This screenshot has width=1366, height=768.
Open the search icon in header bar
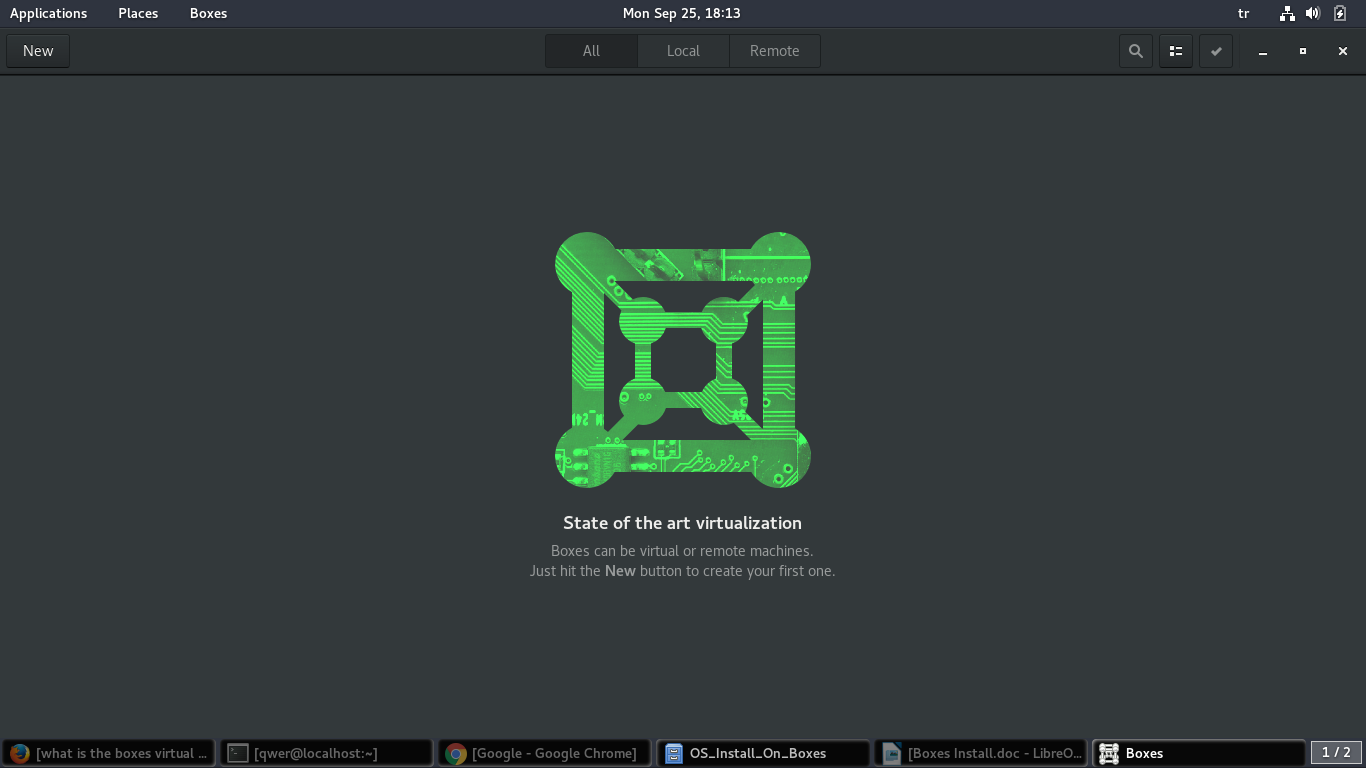click(1135, 51)
